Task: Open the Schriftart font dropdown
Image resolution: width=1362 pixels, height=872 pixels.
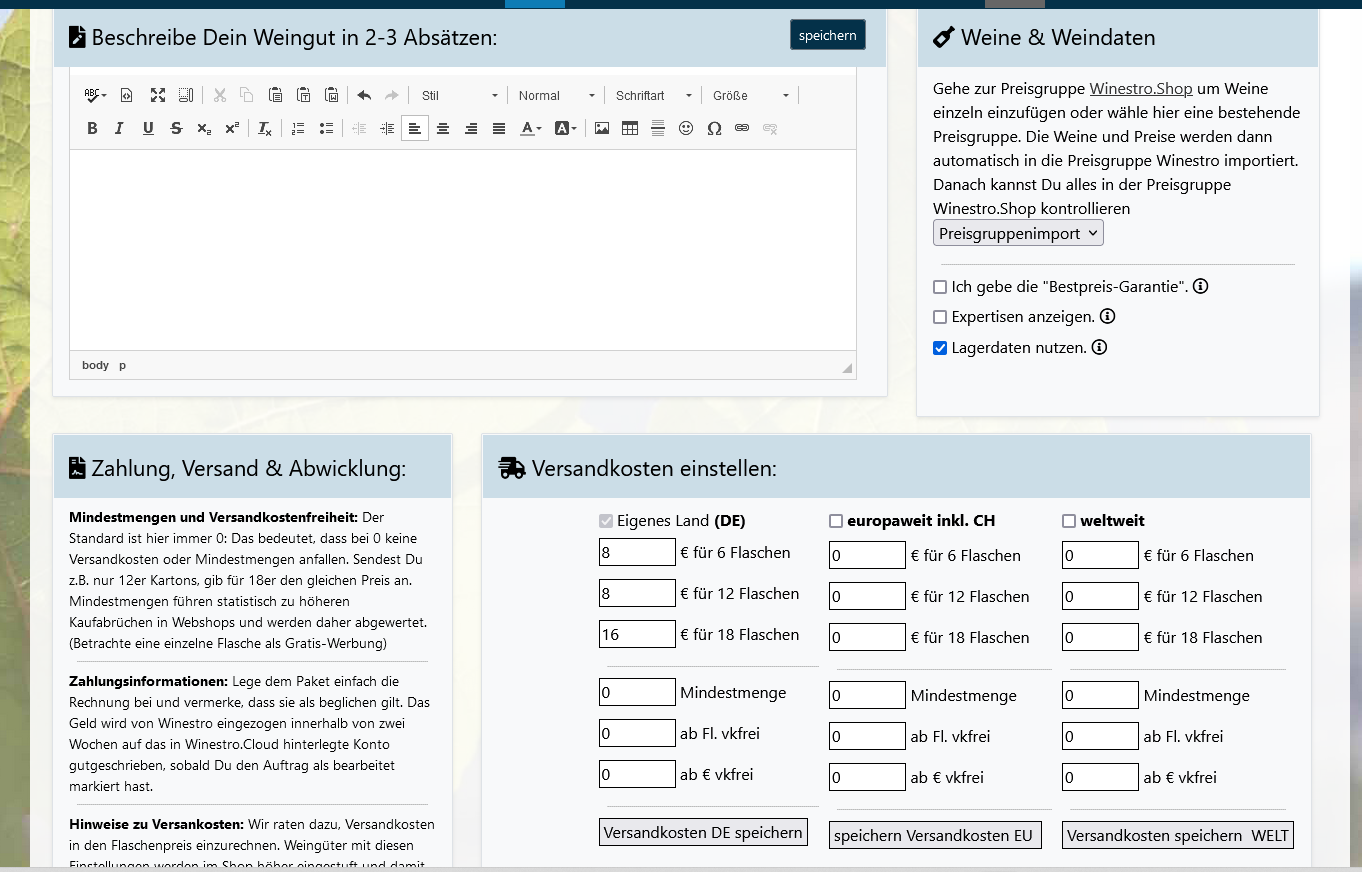Action: click(x=654, y=95)
